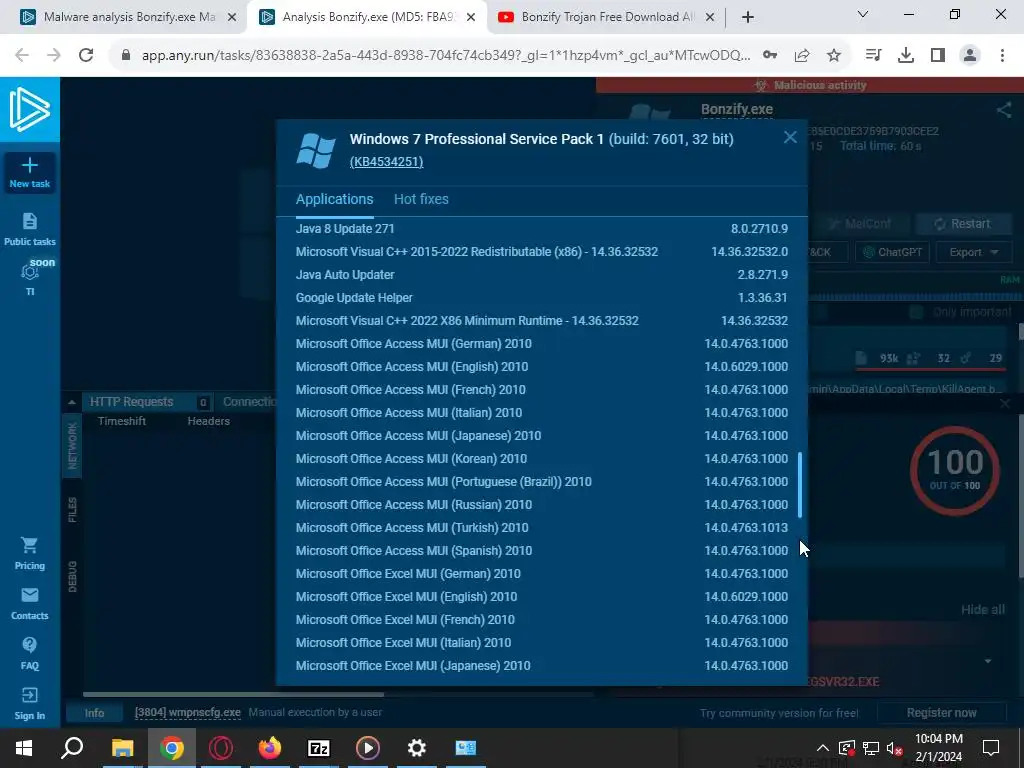Switch to Malware analysis Bonzify.exe browser tab

click(129, 17)
